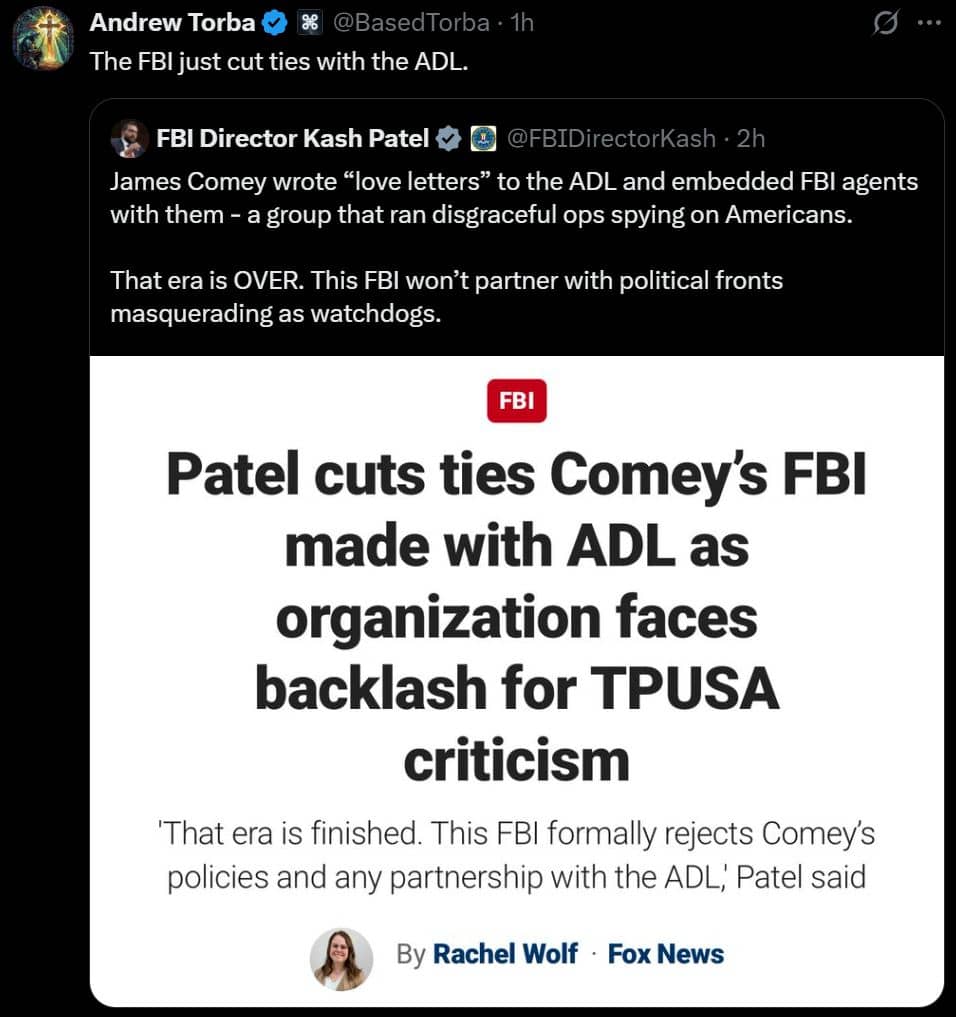The height and width of the screenshot is (1017, 956).
Task: Open the Rachel Wolf author link
Action: [504, 954]
